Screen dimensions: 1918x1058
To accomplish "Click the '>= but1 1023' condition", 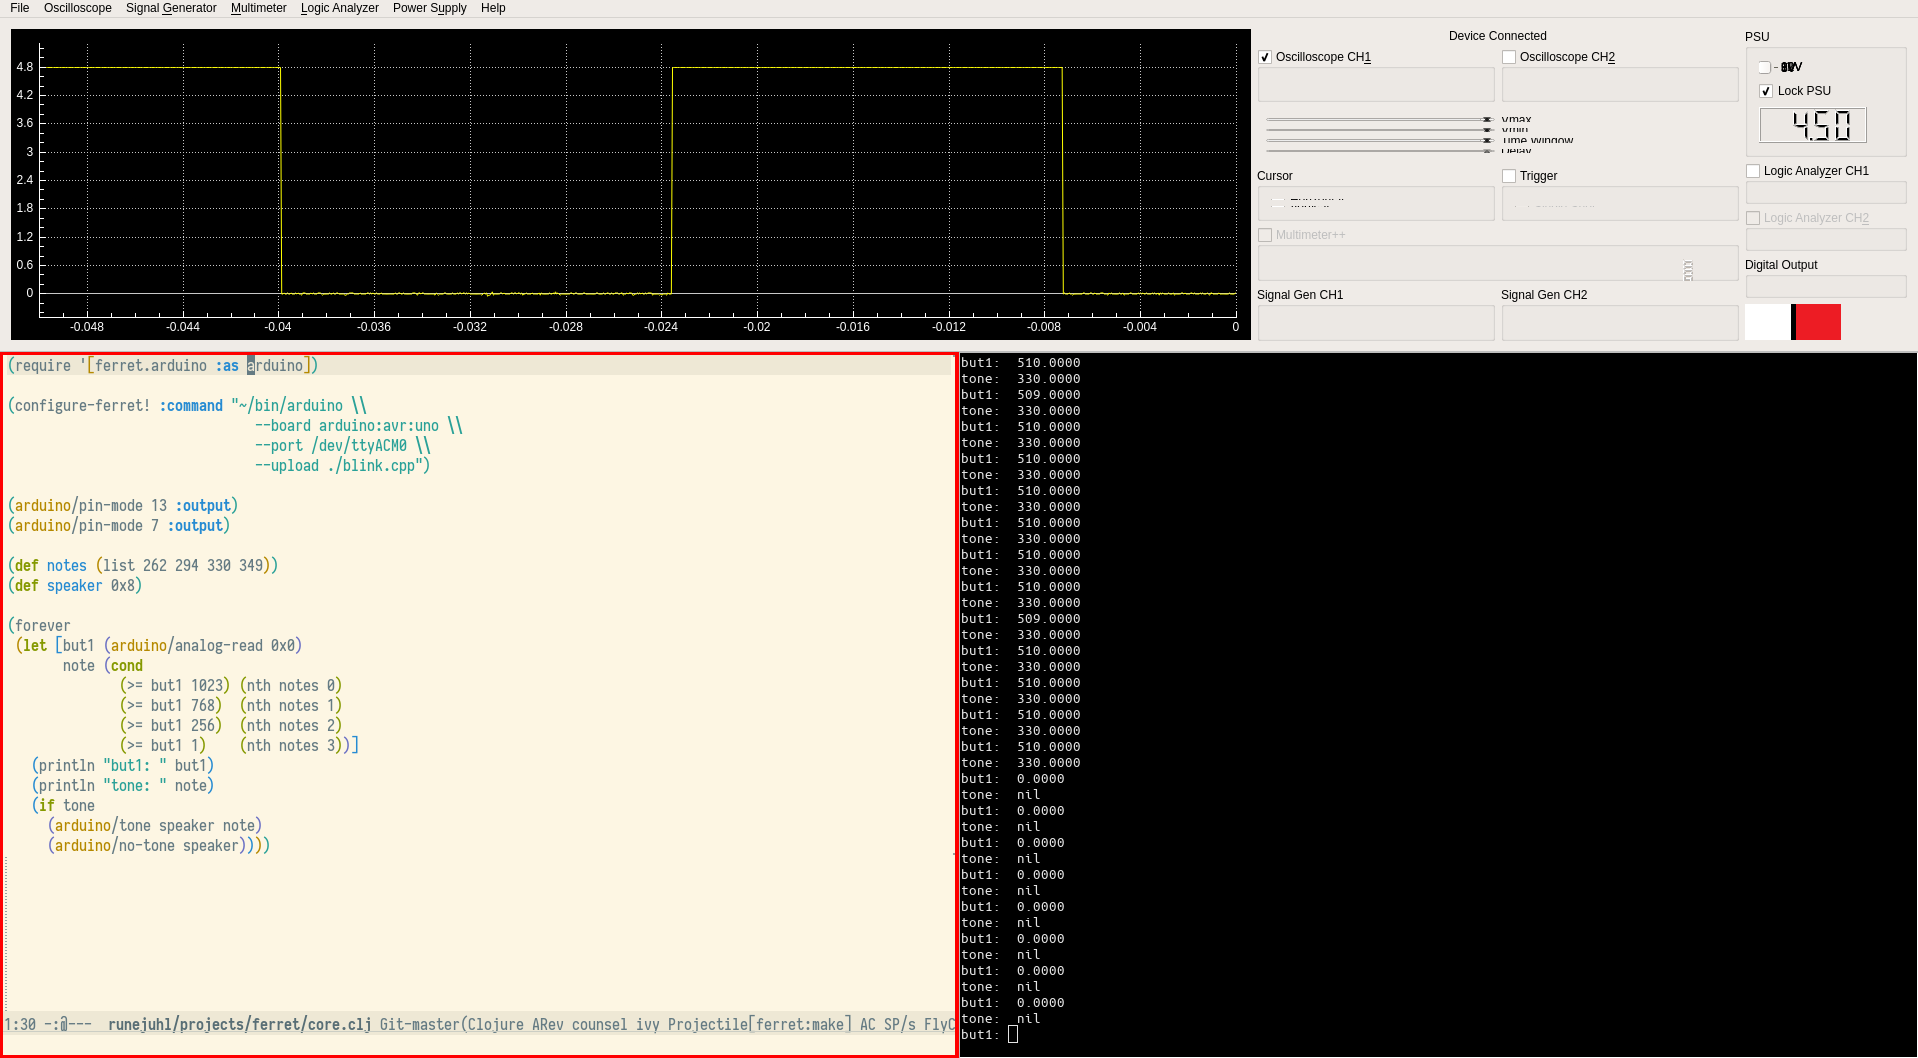I will tap(175, 686).
